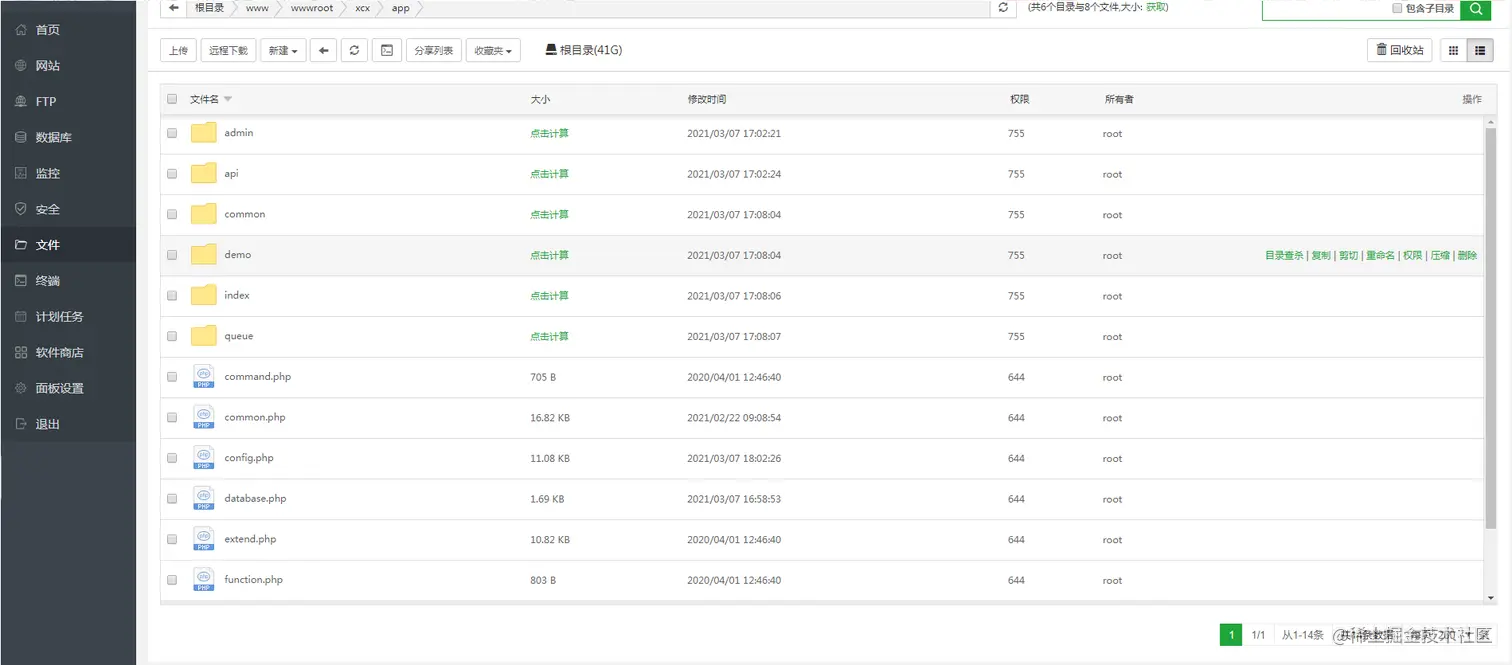
Task: Click xcx in the path breadcrumb
Action: tap(362, 8)
